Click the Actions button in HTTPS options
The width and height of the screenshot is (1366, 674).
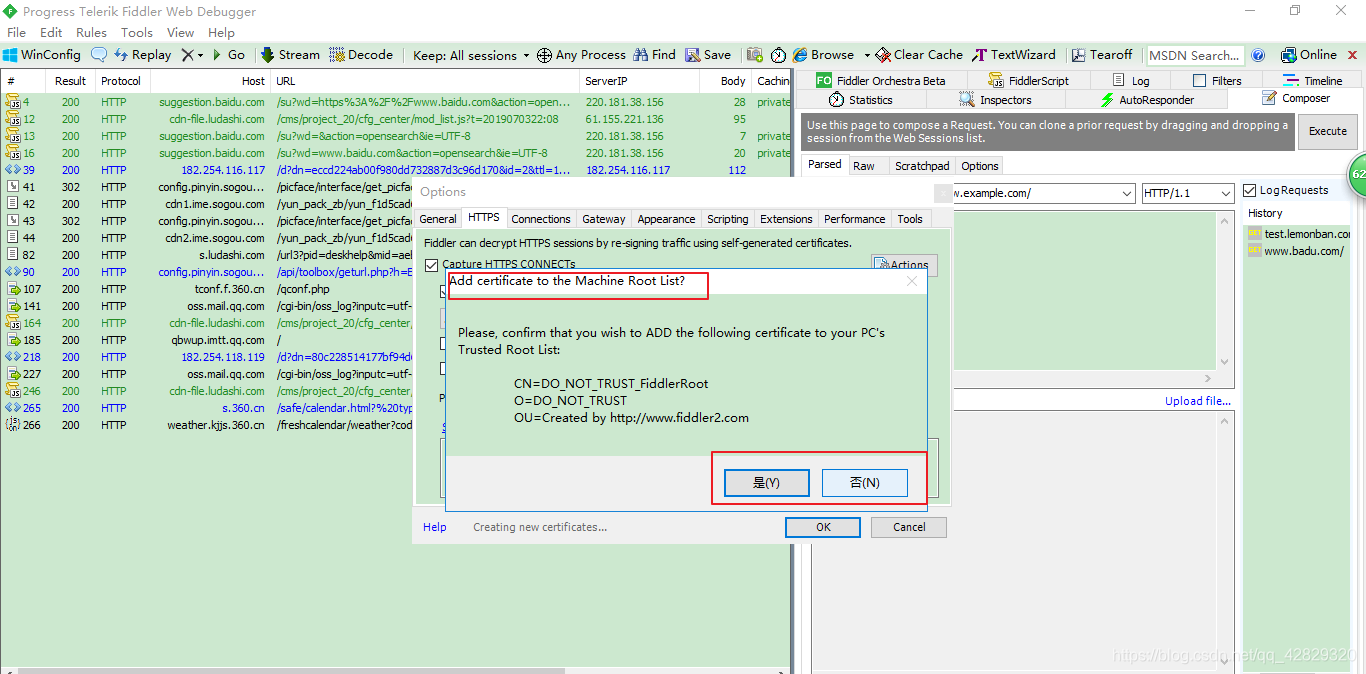pos(904,265)
